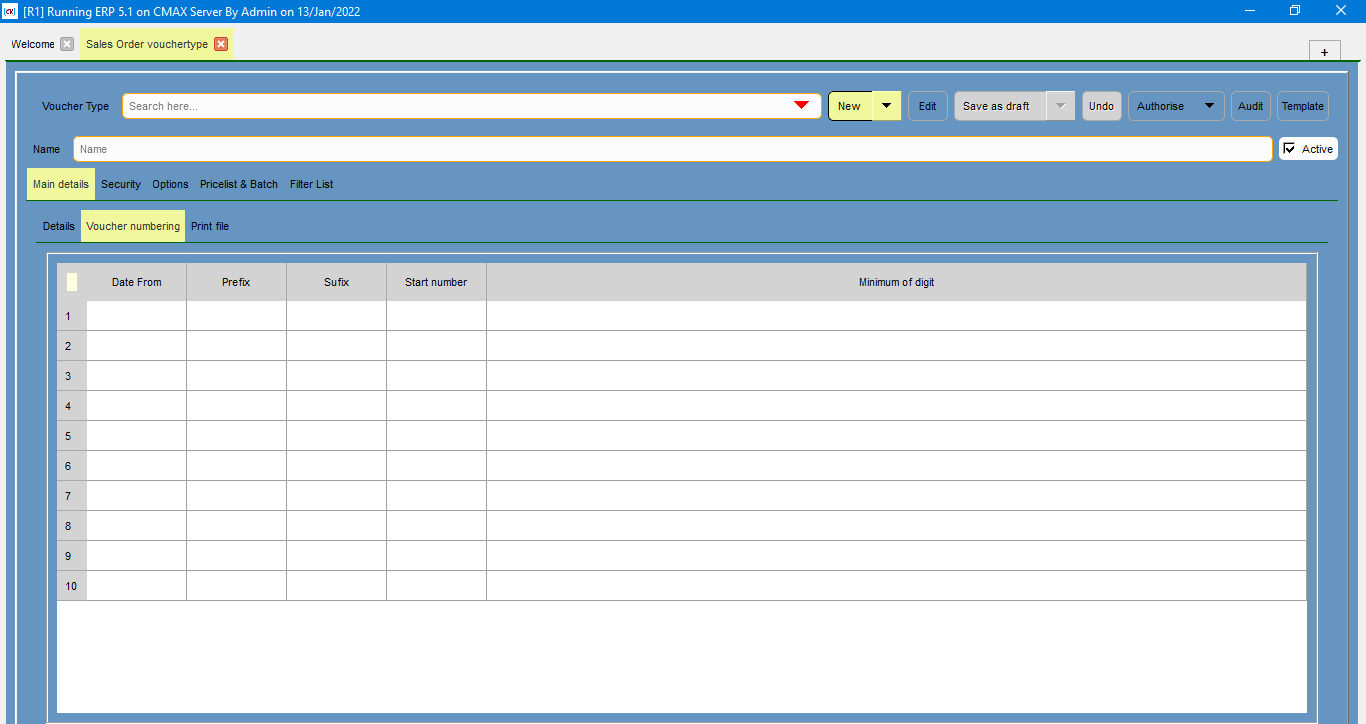
Task: Open the Authorise dropdown
Action: [x=1176, y=106]
